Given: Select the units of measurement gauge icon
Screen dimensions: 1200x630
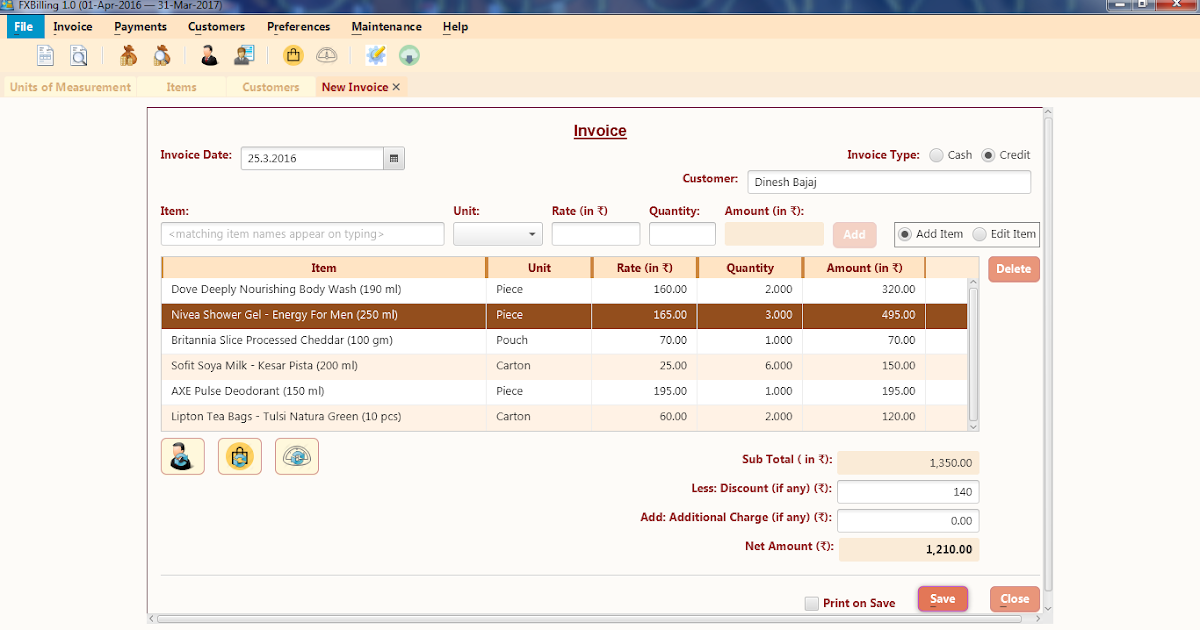Looking at the screenshot, I should (x=327, y=55).
